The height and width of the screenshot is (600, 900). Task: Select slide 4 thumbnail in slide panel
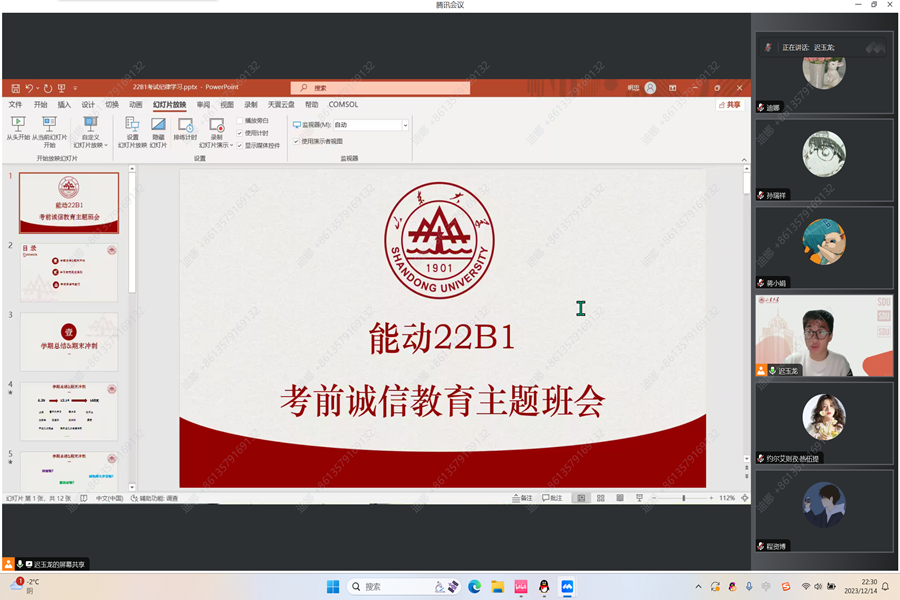pos(69,412)
